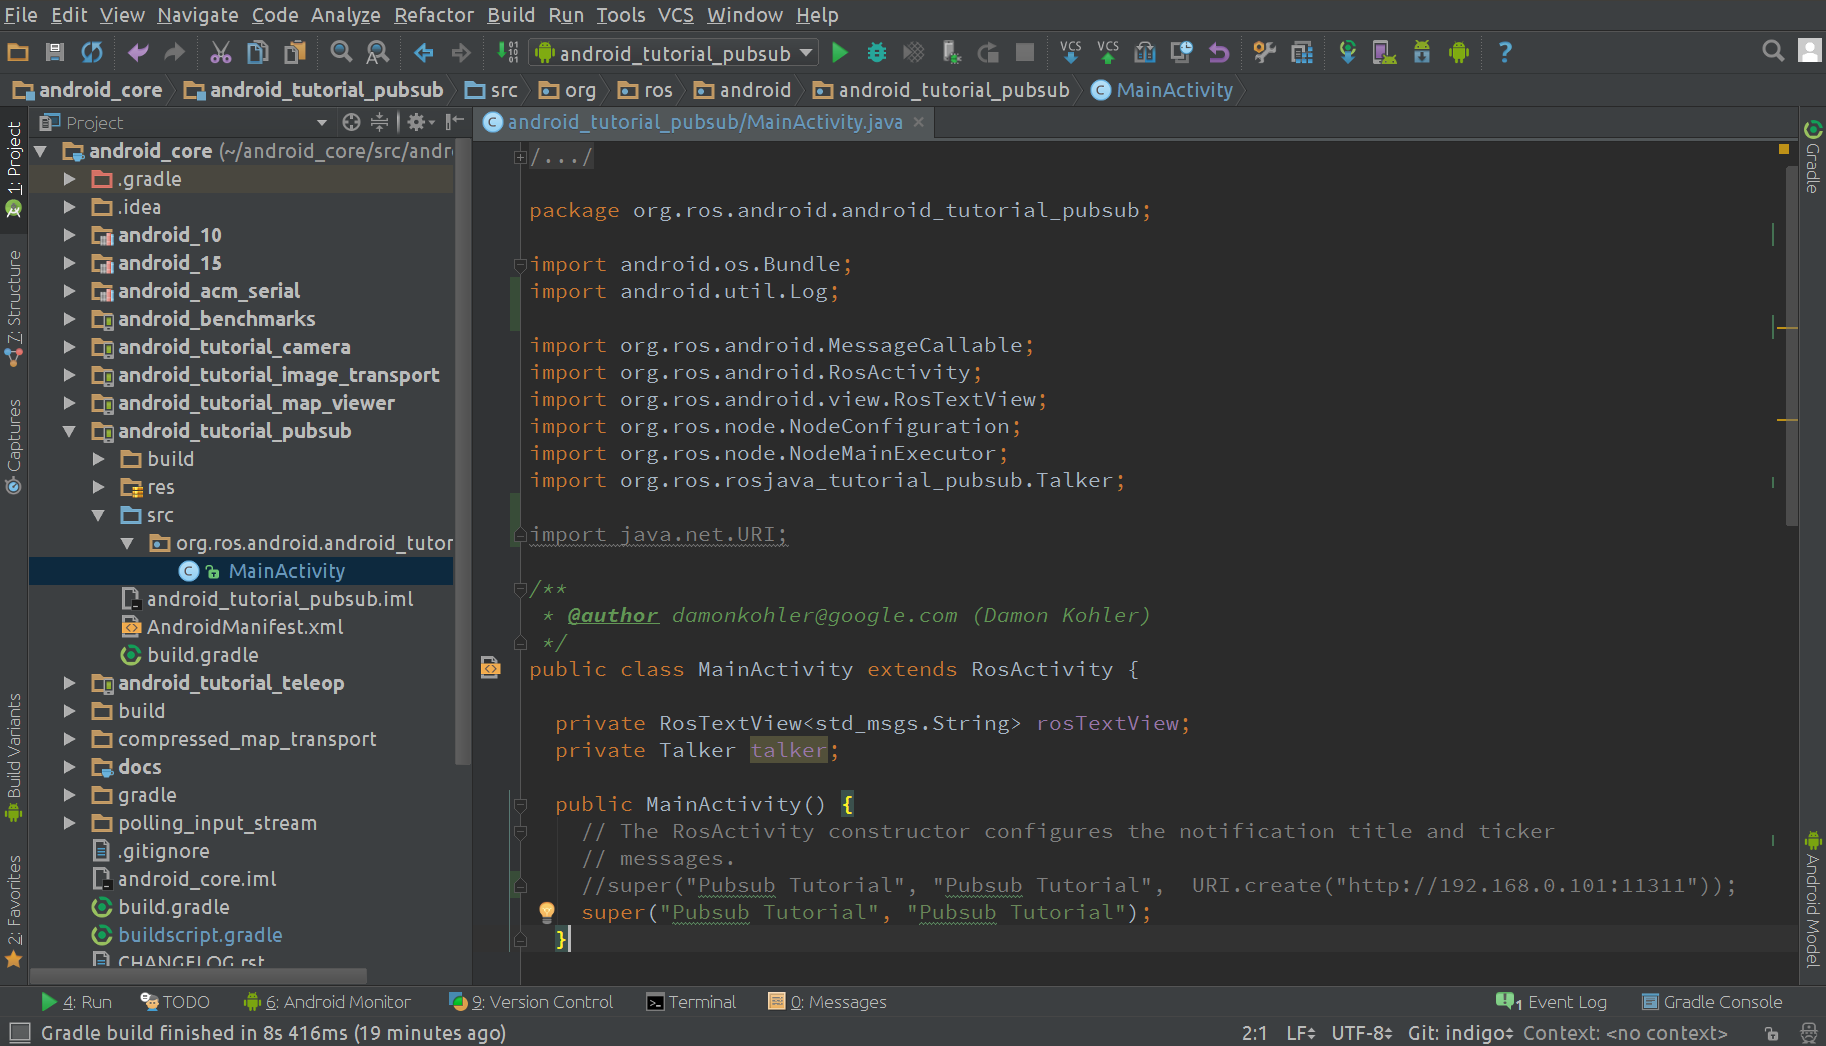The width and height of the screenshot is (1826, 1046).
Task: Open the android_tutorial_pubsub run configuration dropdown
Action: [x=676, y=53]
